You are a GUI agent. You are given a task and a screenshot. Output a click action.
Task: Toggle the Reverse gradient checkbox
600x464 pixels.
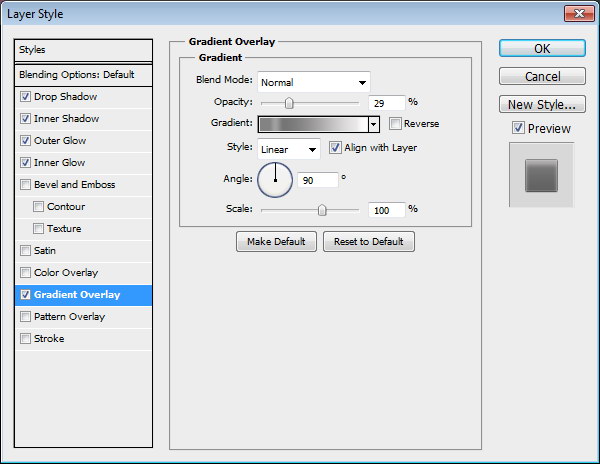point(395,124)
